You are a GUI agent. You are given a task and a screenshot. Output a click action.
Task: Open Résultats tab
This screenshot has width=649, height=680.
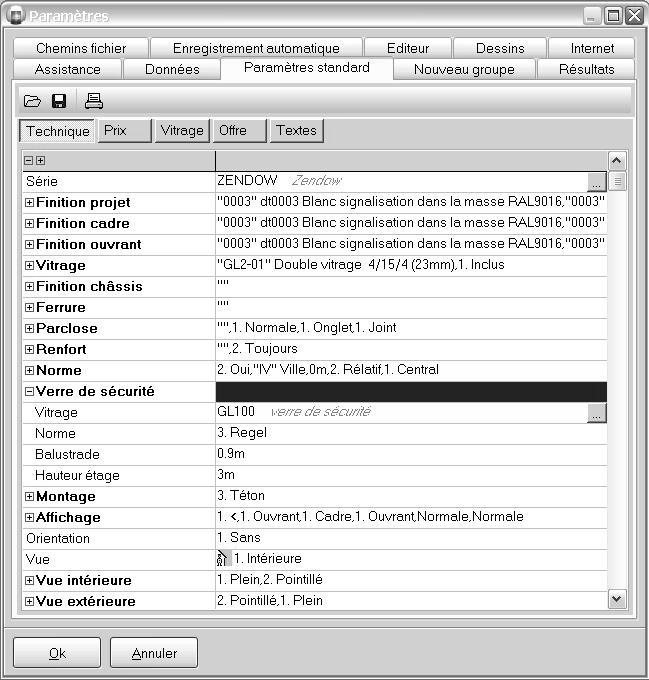586,69
